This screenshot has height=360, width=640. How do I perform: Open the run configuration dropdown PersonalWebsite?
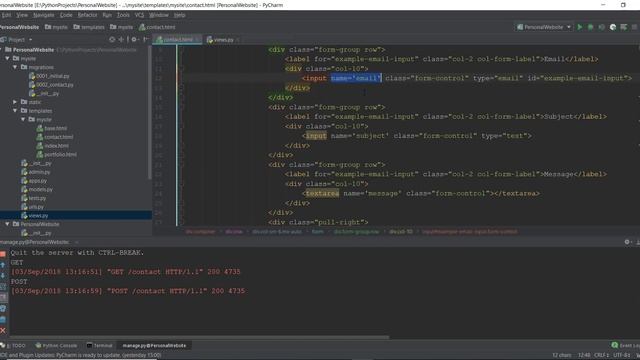(x=544, y=27)
